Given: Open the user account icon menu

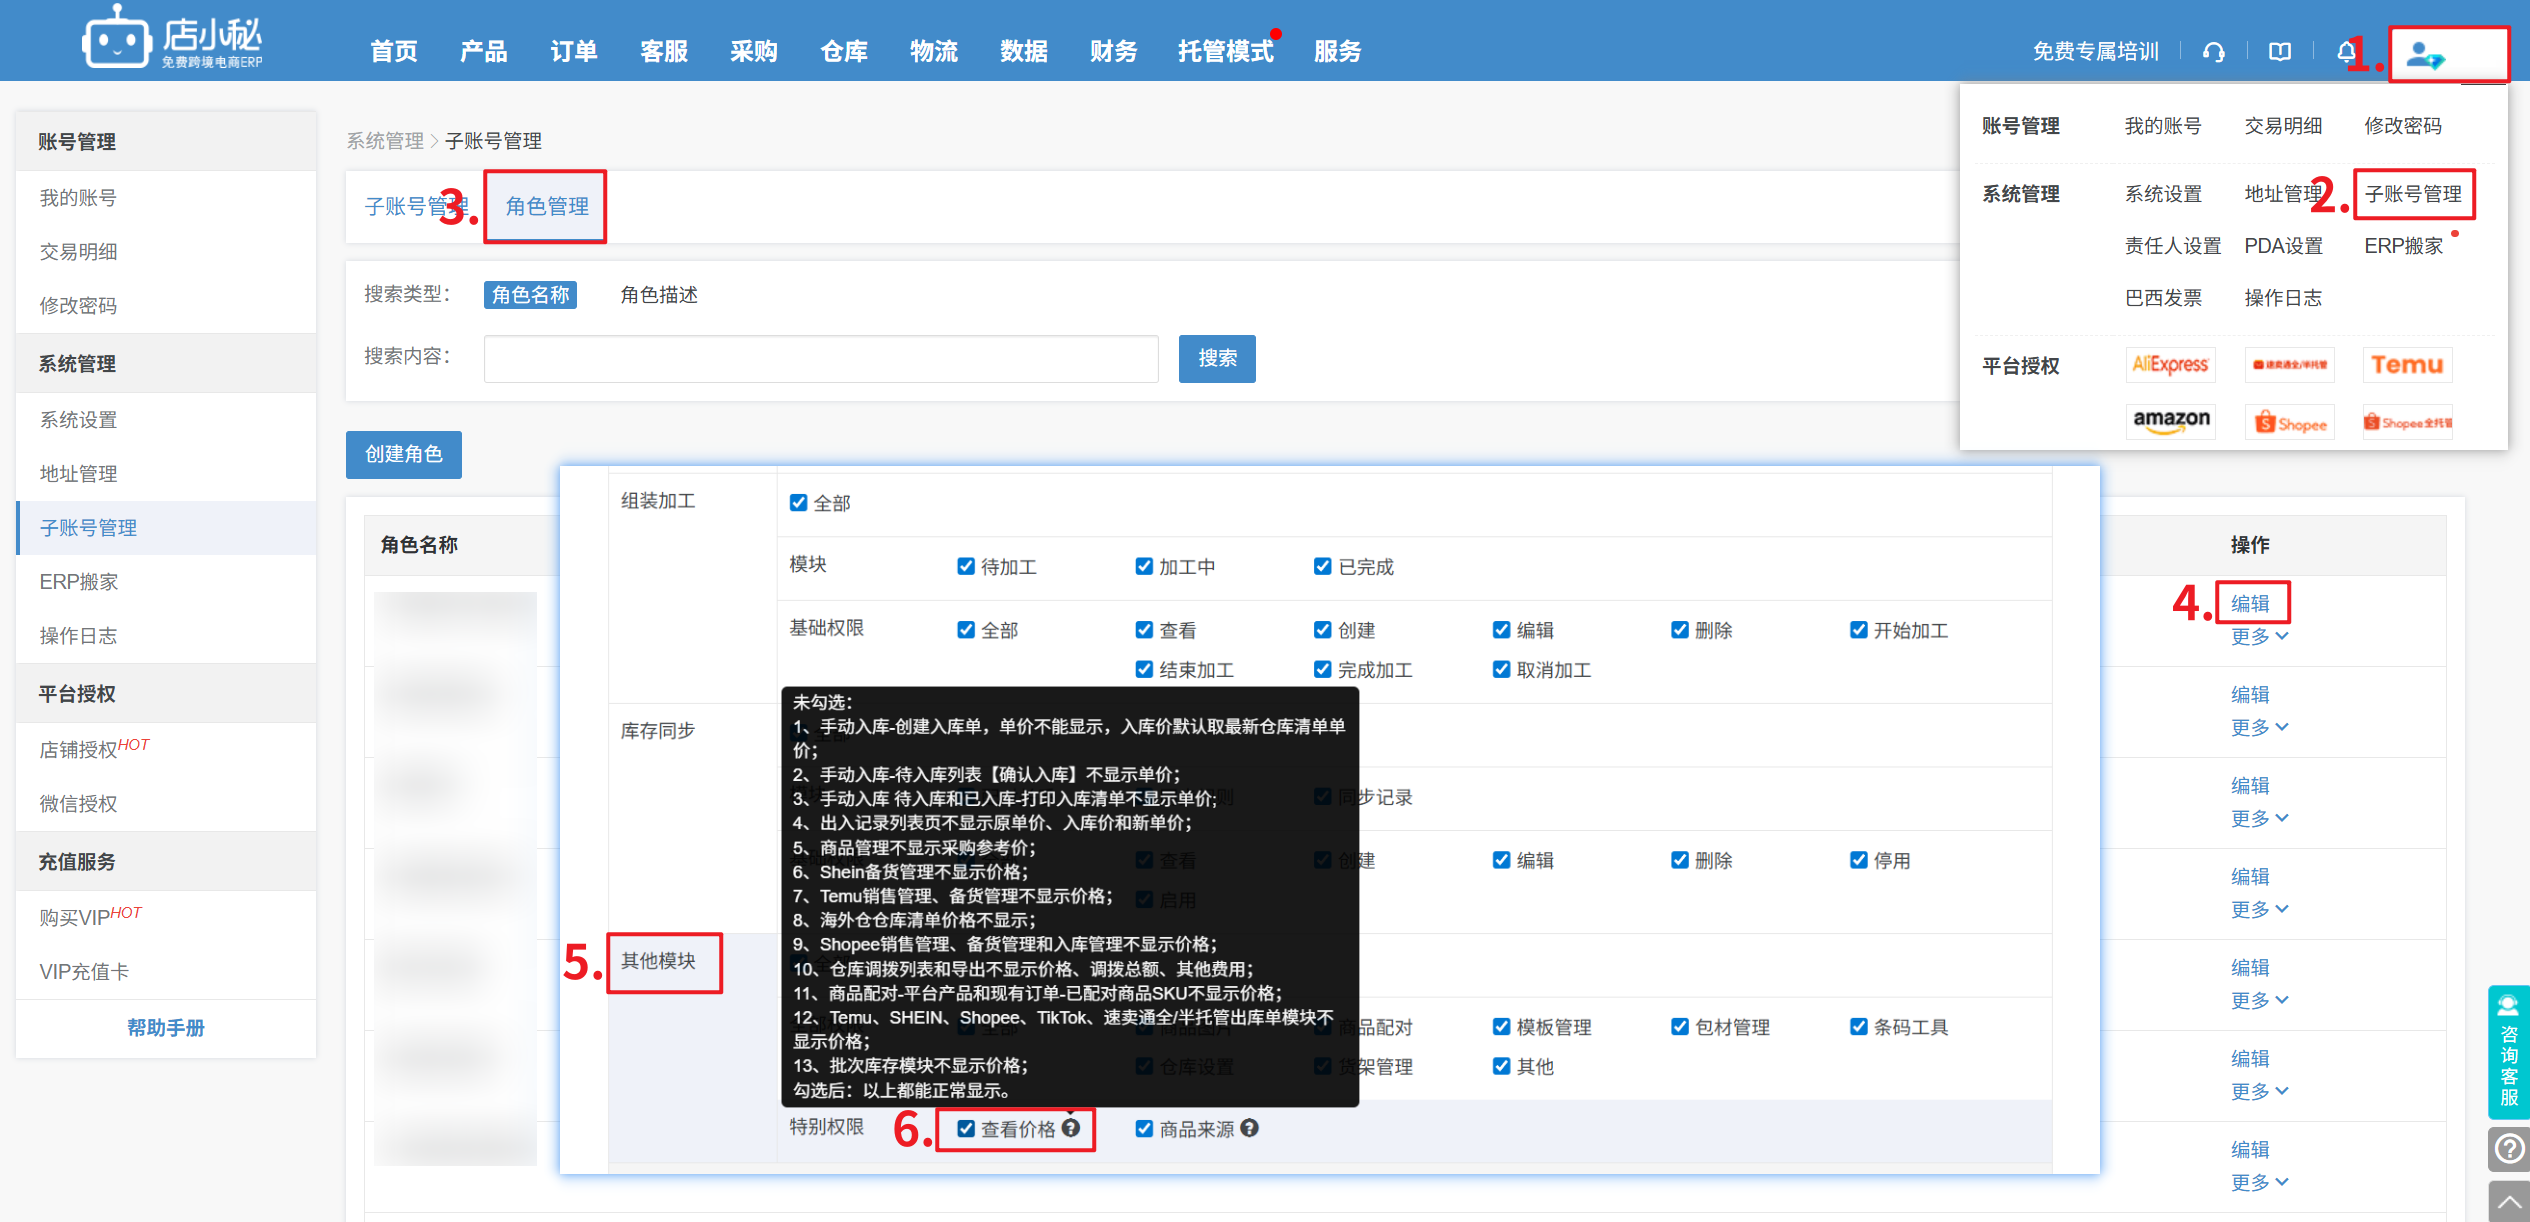Looking at the screenshot, I should [2425, 55].
